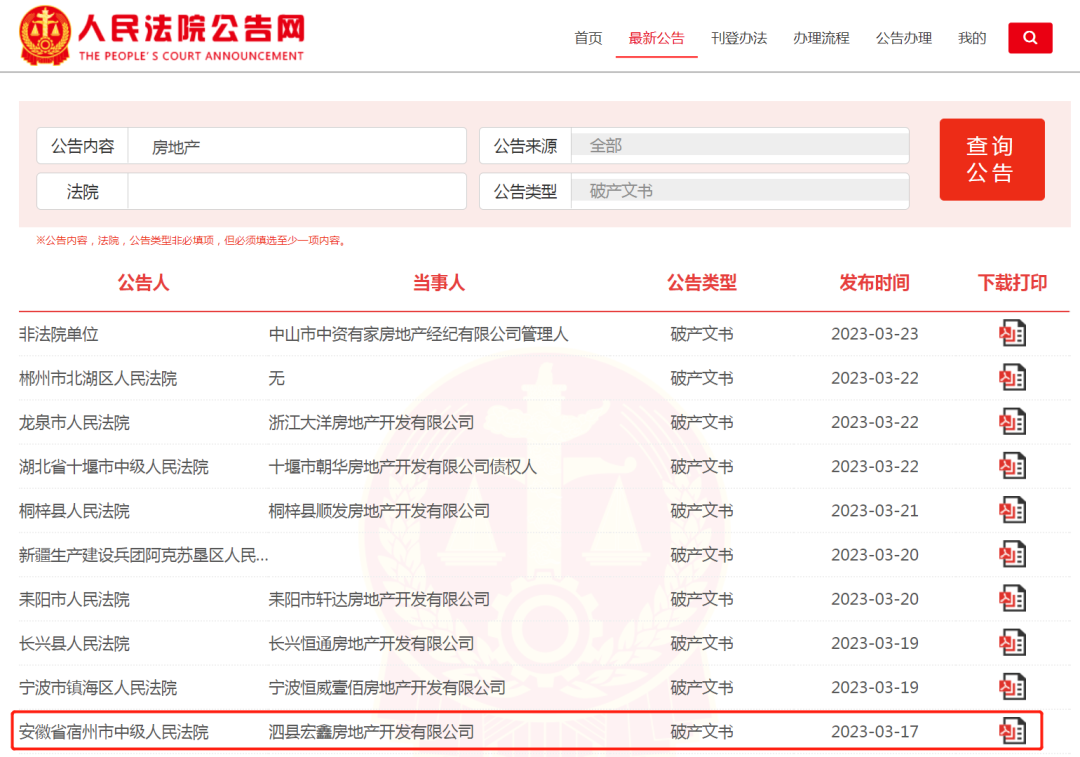Click the 当事人 column header

click(439, 282)
